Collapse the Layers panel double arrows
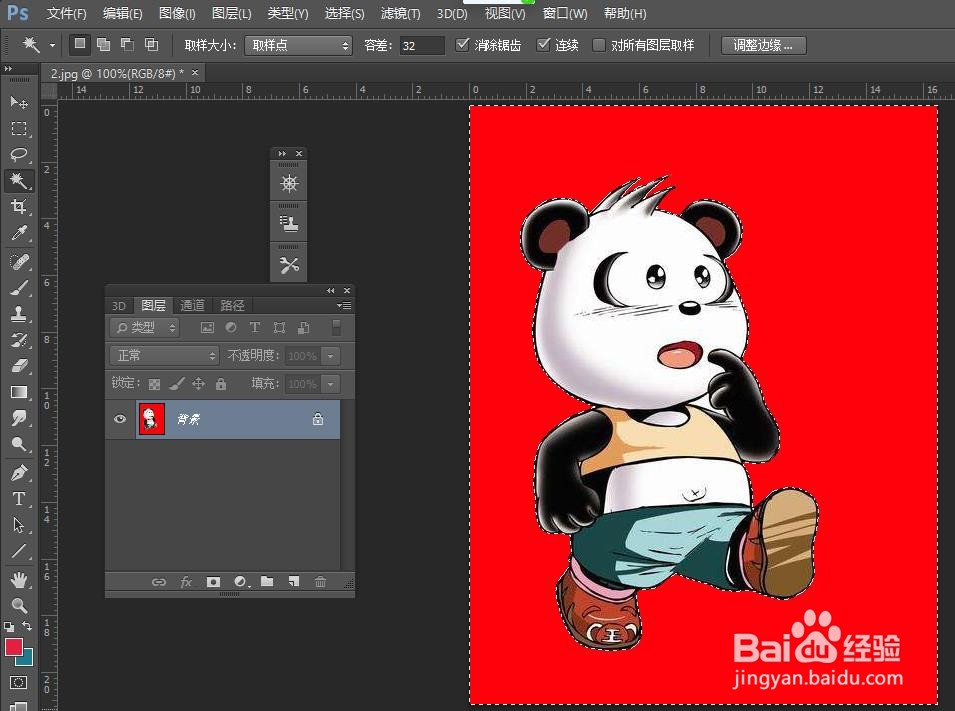 (331, 291)
